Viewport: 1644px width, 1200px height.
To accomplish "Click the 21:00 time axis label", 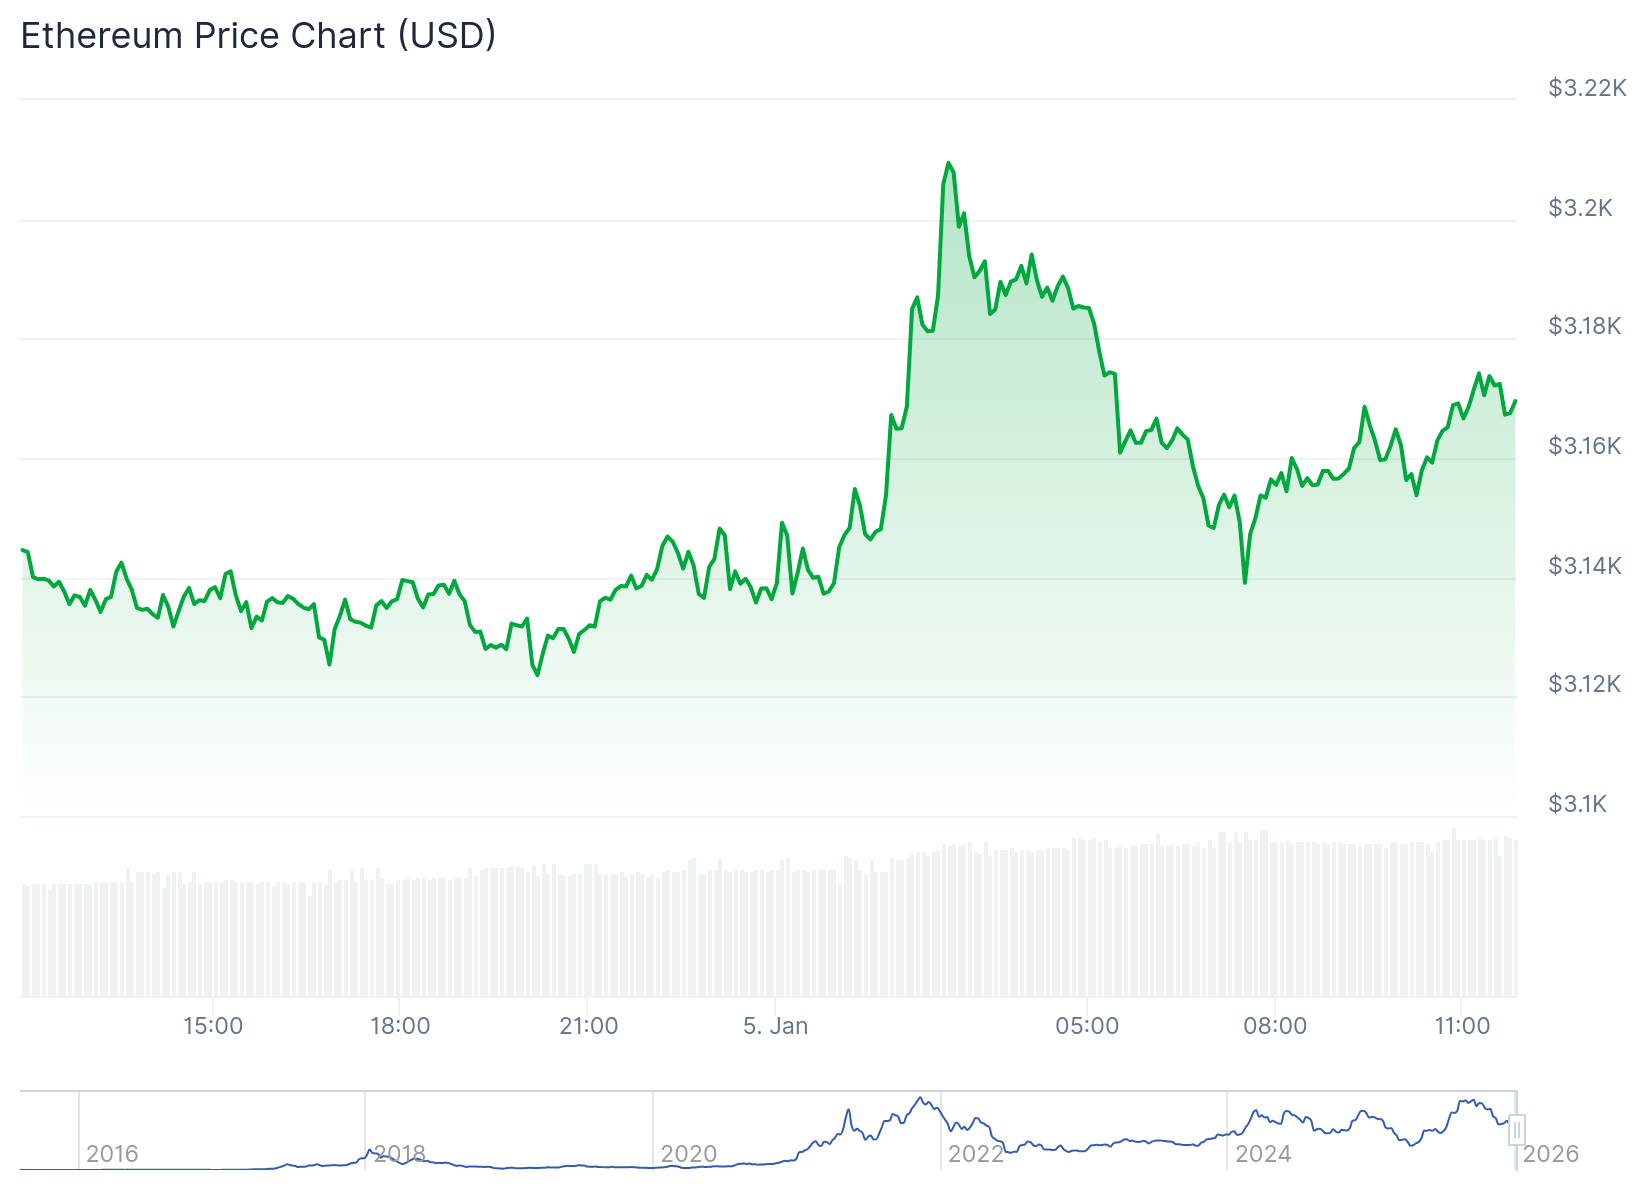I will pos(588,1026).
